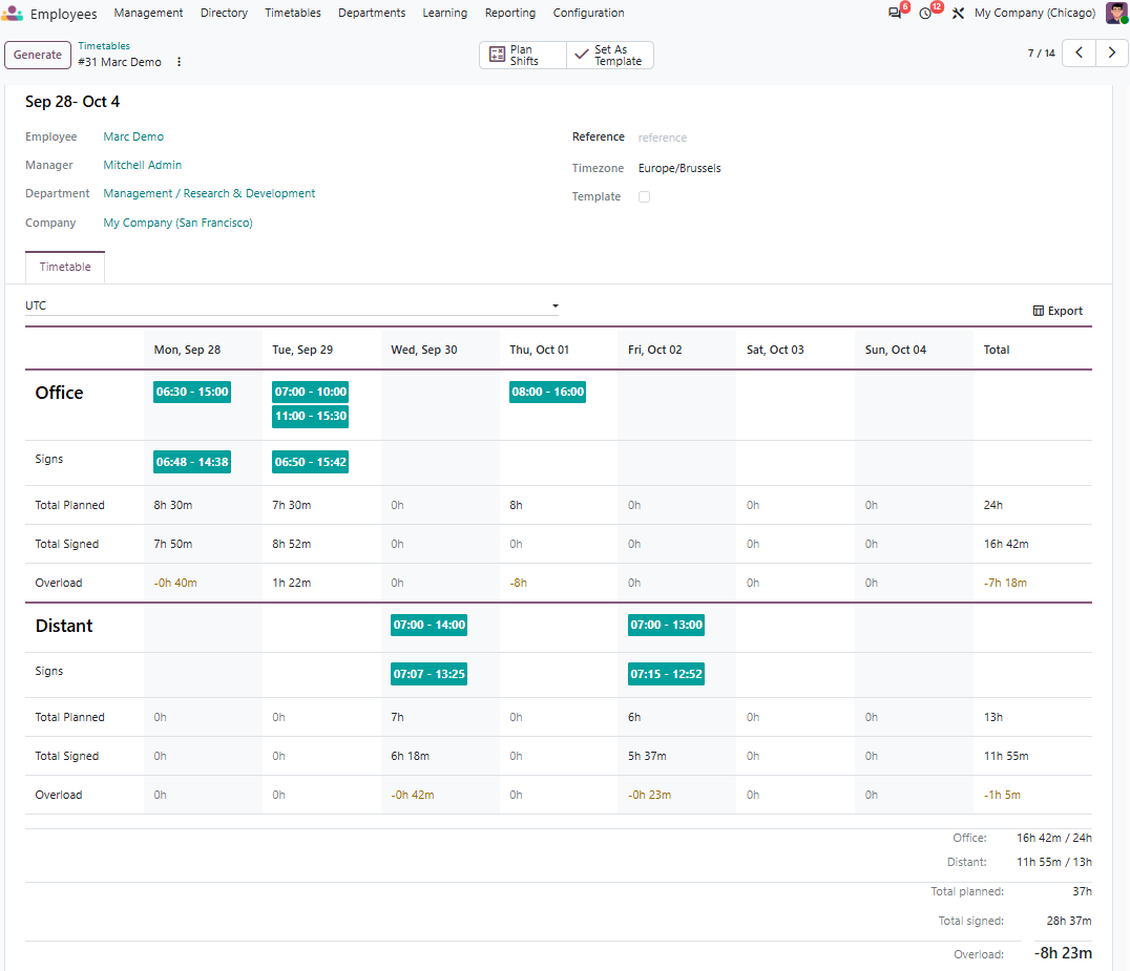Click the -0h 42m overload value
1130x971 pixels.
(x=413, y=795)
